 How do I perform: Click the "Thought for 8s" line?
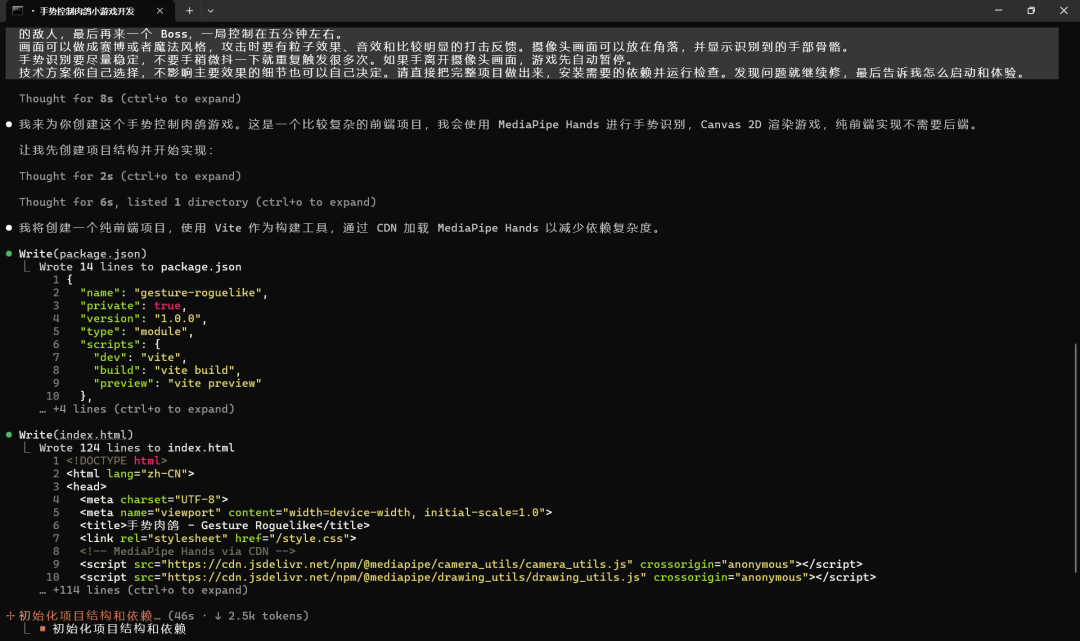coord(130,99)
